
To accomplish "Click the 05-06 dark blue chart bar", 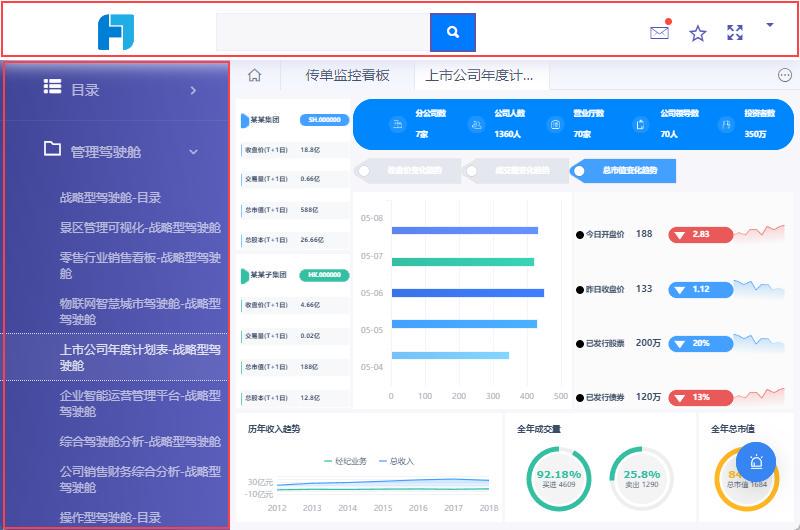I will (x=468, y=293).
